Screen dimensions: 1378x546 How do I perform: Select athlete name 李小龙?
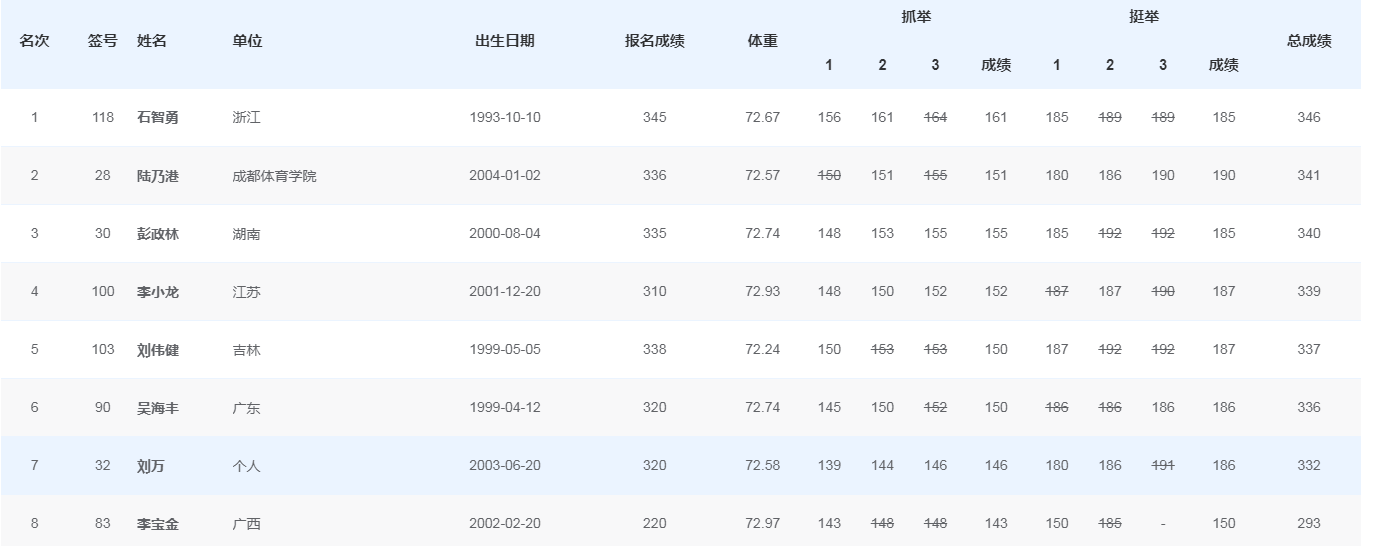[158, 291]
